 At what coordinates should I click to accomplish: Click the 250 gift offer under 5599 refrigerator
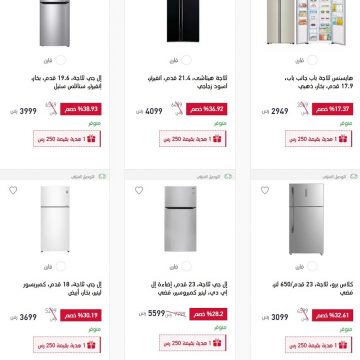pyautogui.click(x=193, y=343)
